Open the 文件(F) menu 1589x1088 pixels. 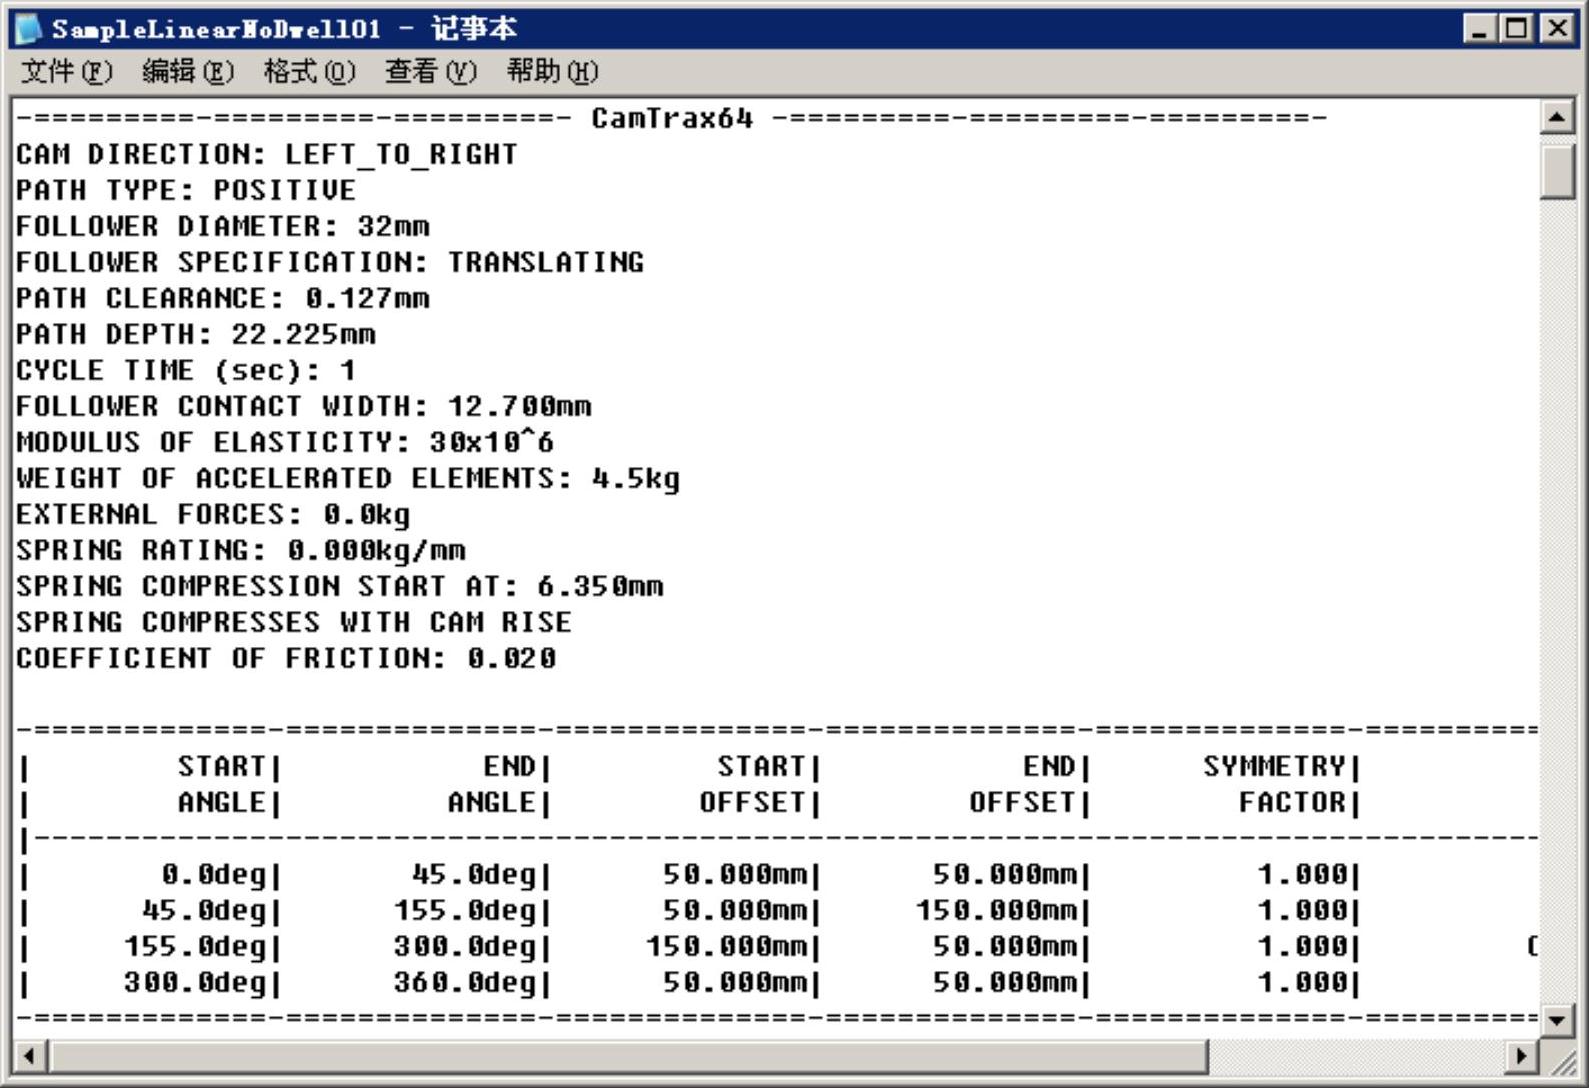pyautogui.click(x=67, y=72)
